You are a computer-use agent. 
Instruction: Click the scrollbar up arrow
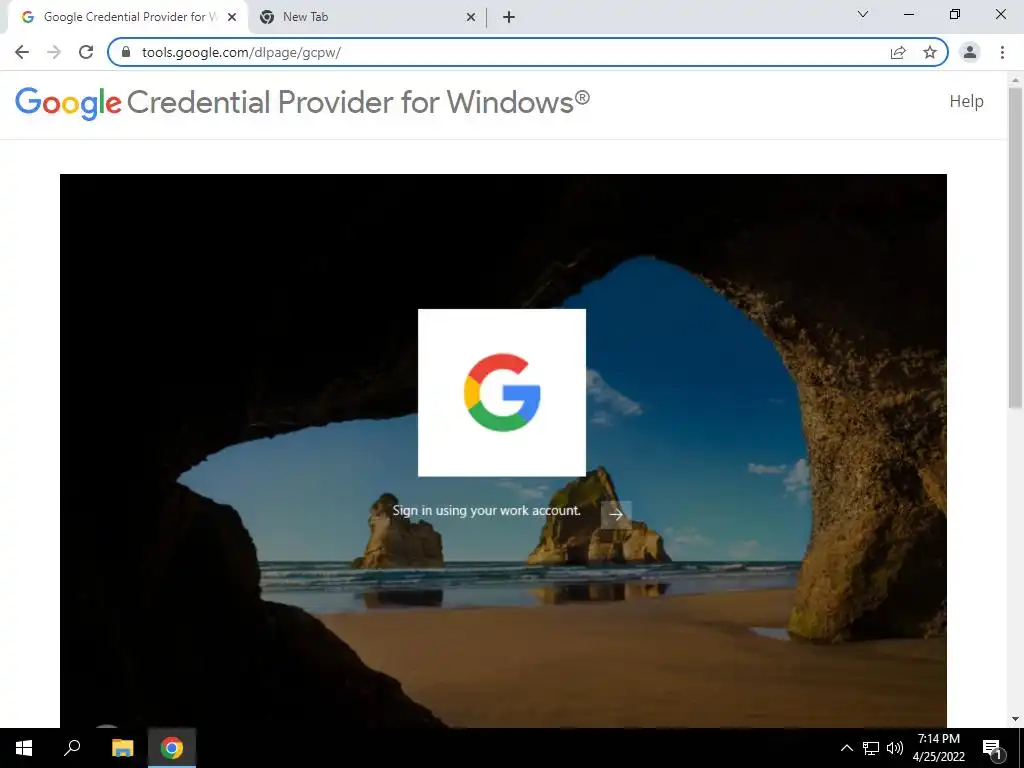[x=1015, y=81]
